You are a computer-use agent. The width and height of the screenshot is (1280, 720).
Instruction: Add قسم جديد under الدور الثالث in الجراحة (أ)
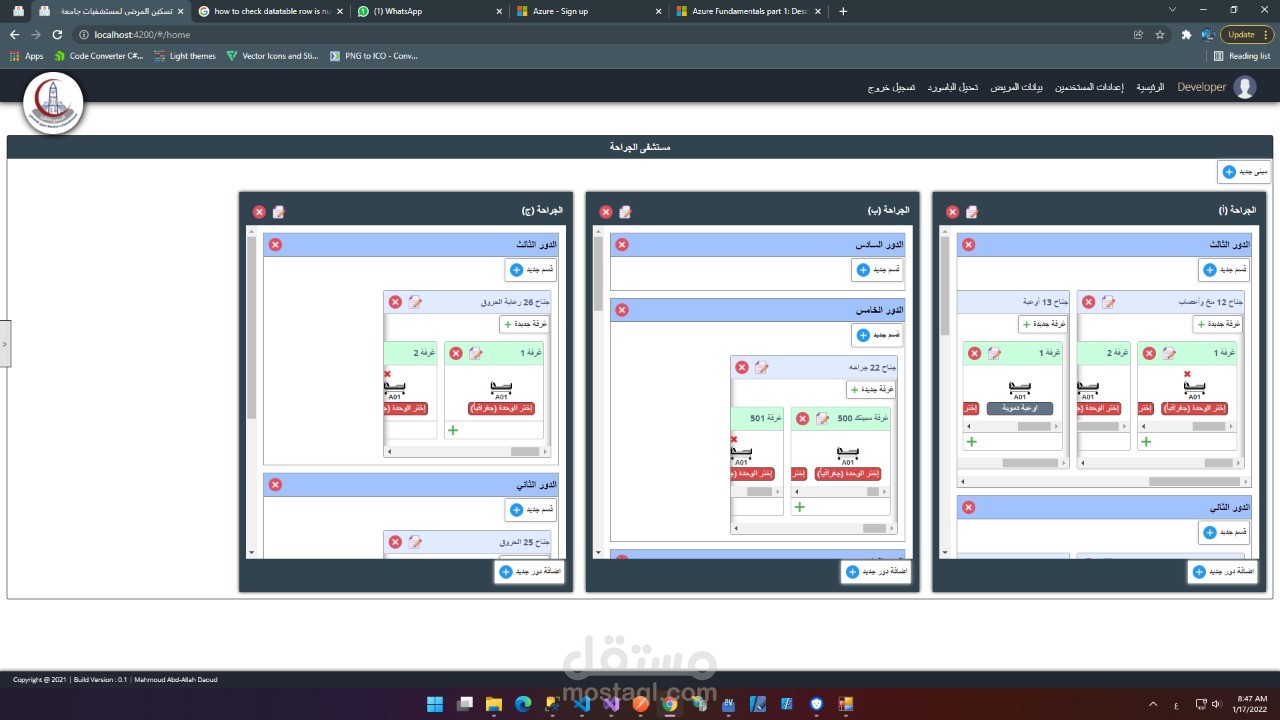(1224, 270)
